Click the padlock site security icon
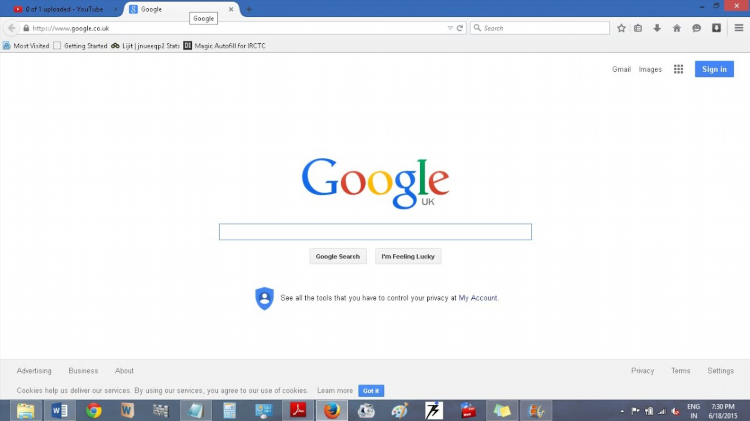Screen dimensions: 750x421 pos(26,28)
